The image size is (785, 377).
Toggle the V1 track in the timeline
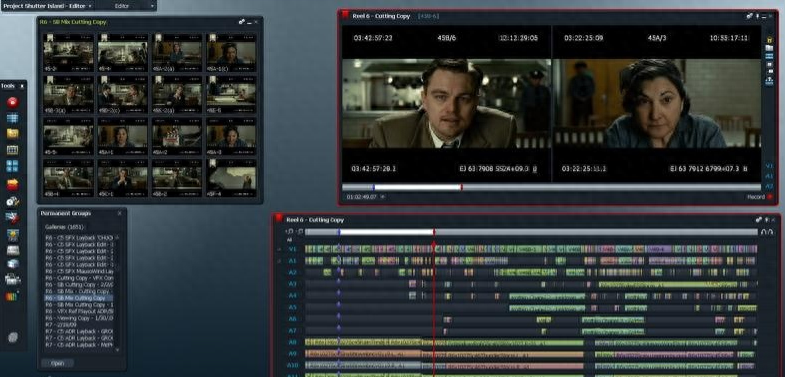(x=293, y=249)
